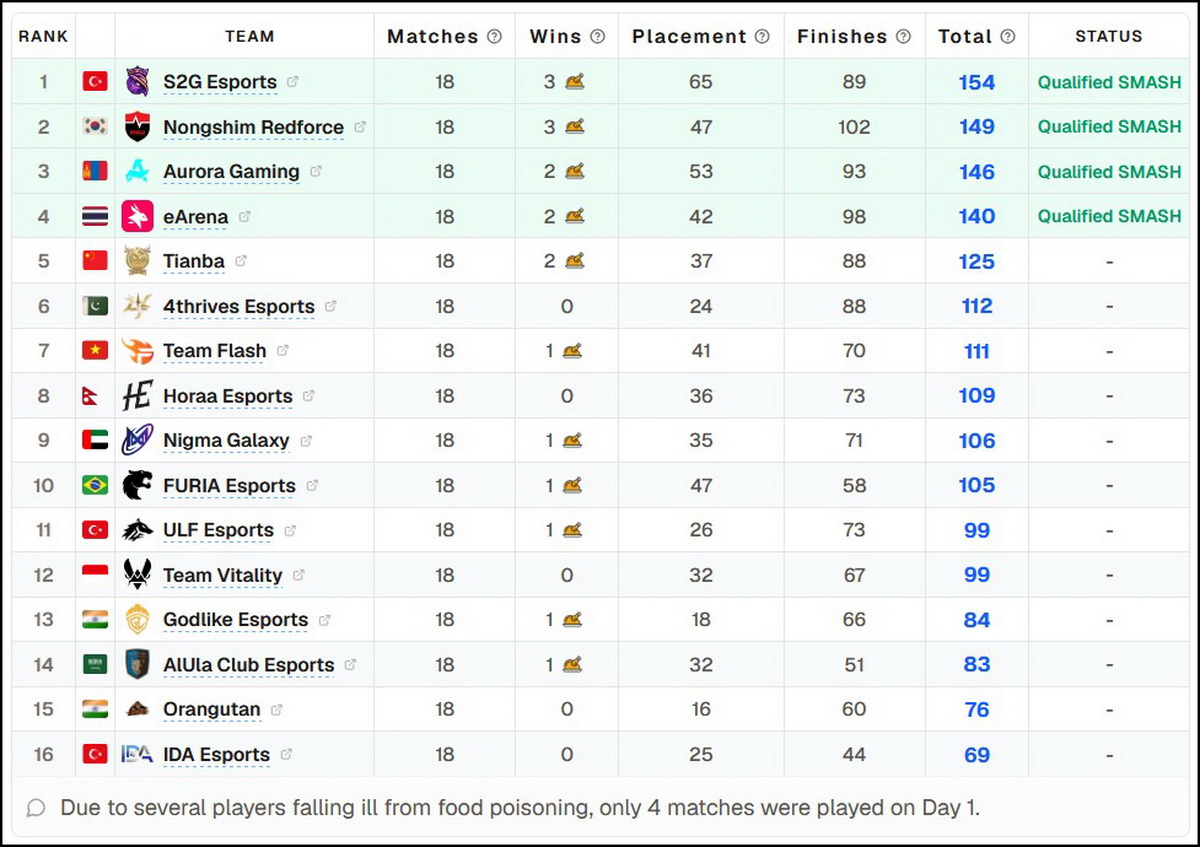Click the STATUS column header
The image size is (1200, 847).
point(1109,37)
